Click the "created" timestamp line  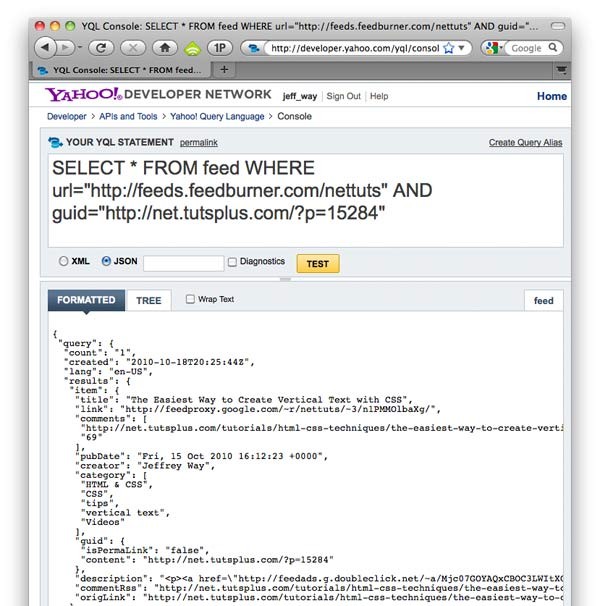tap(159, 362)
